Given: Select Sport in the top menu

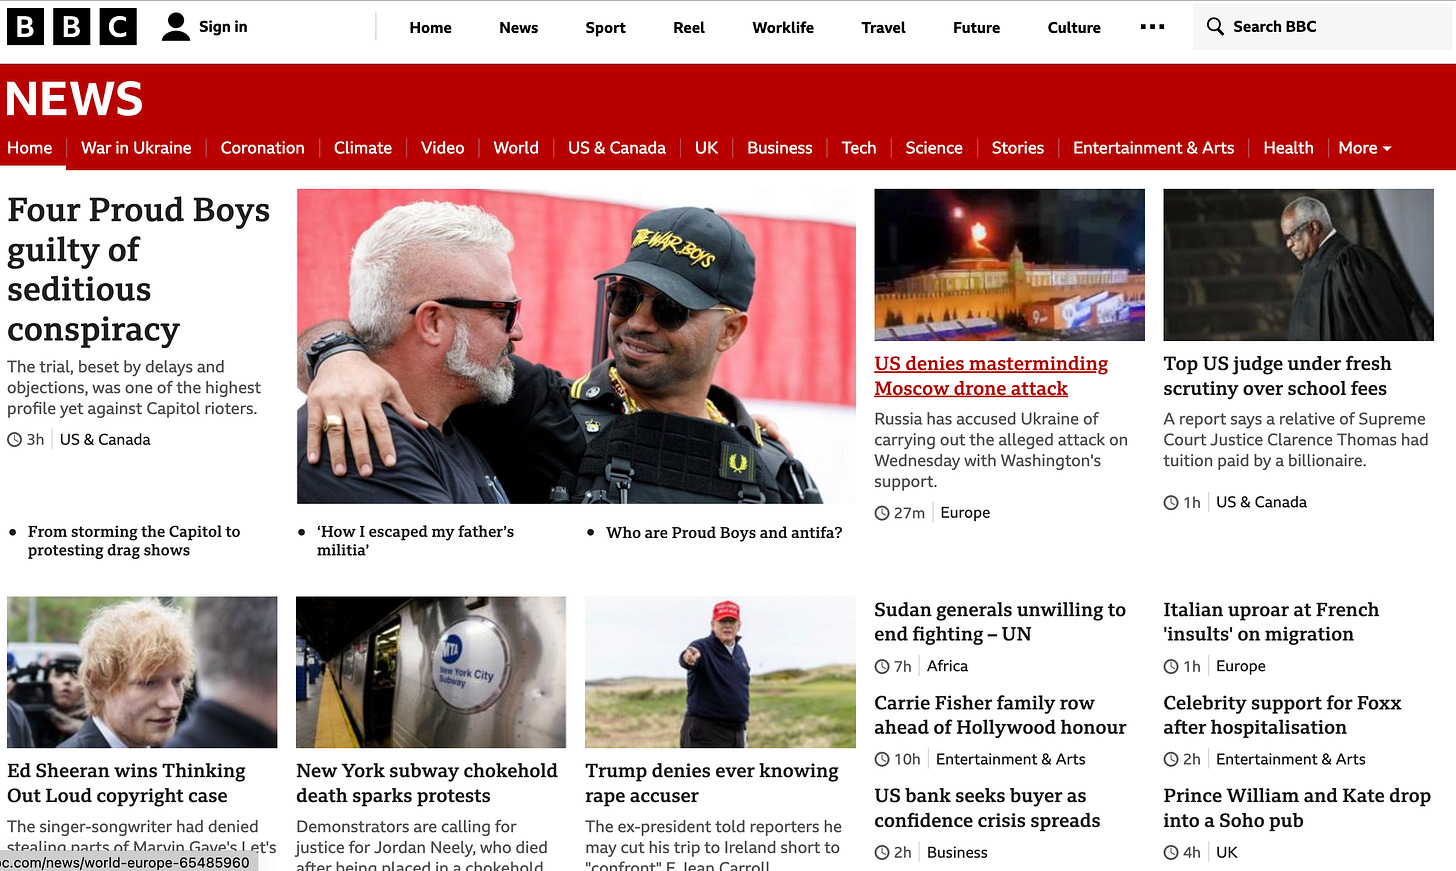Looking at the screenshot, I should [606, 28].
